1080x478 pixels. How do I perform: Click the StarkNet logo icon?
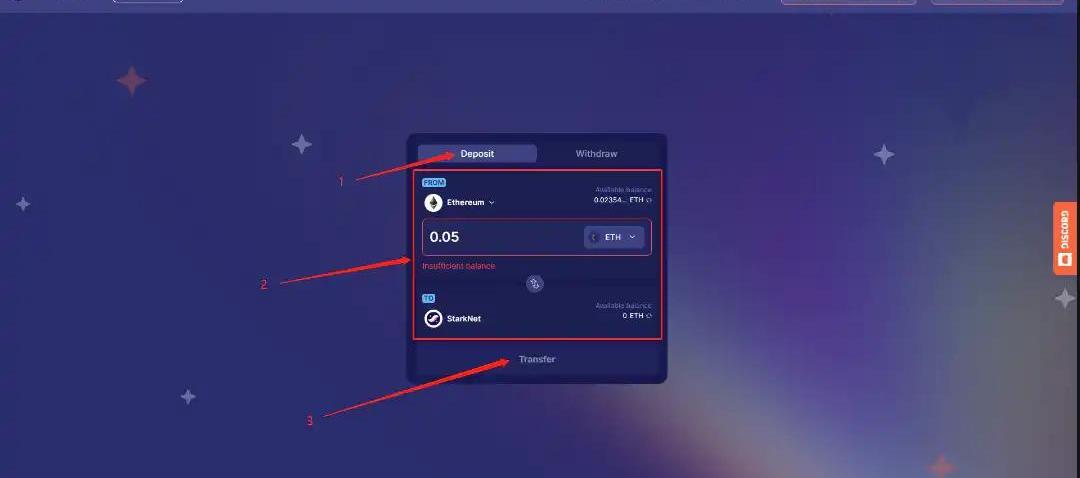point(433,319)
